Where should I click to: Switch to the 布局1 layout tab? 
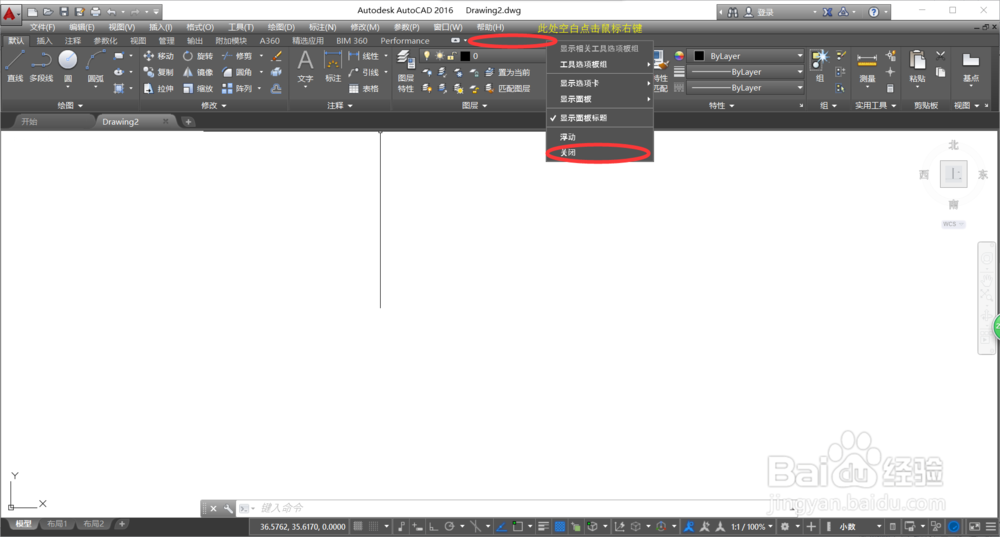click(57, 524)
